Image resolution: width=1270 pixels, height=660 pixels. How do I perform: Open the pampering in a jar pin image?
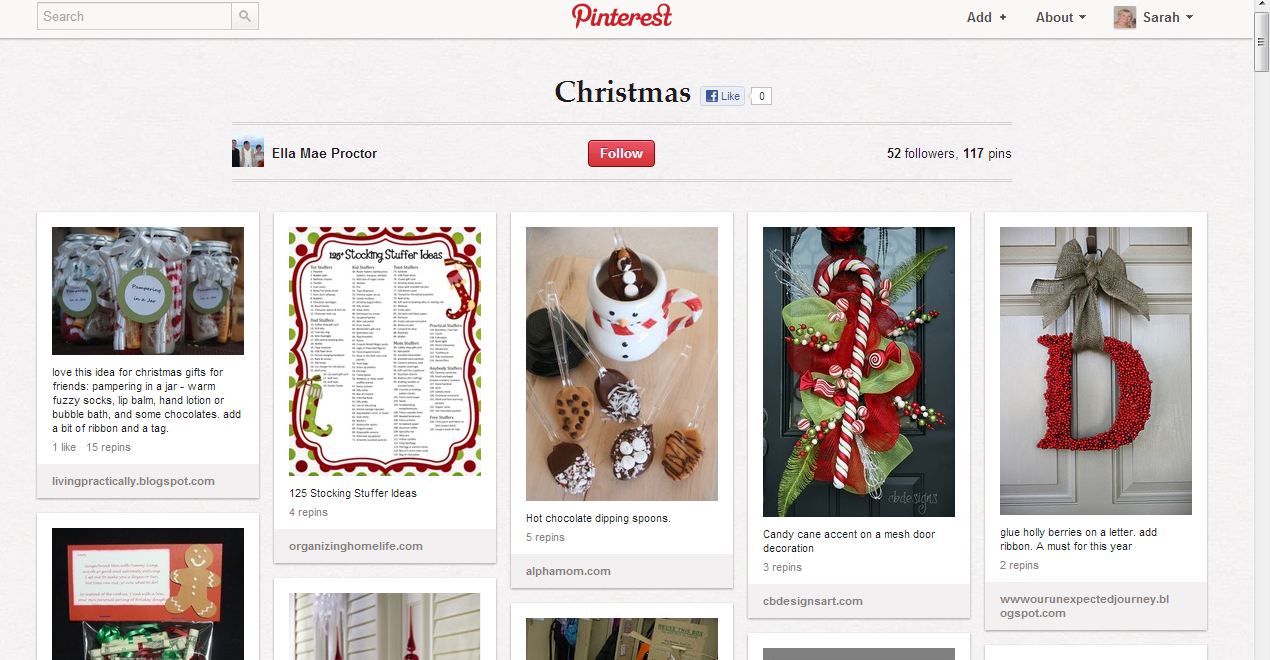[148, 291]
